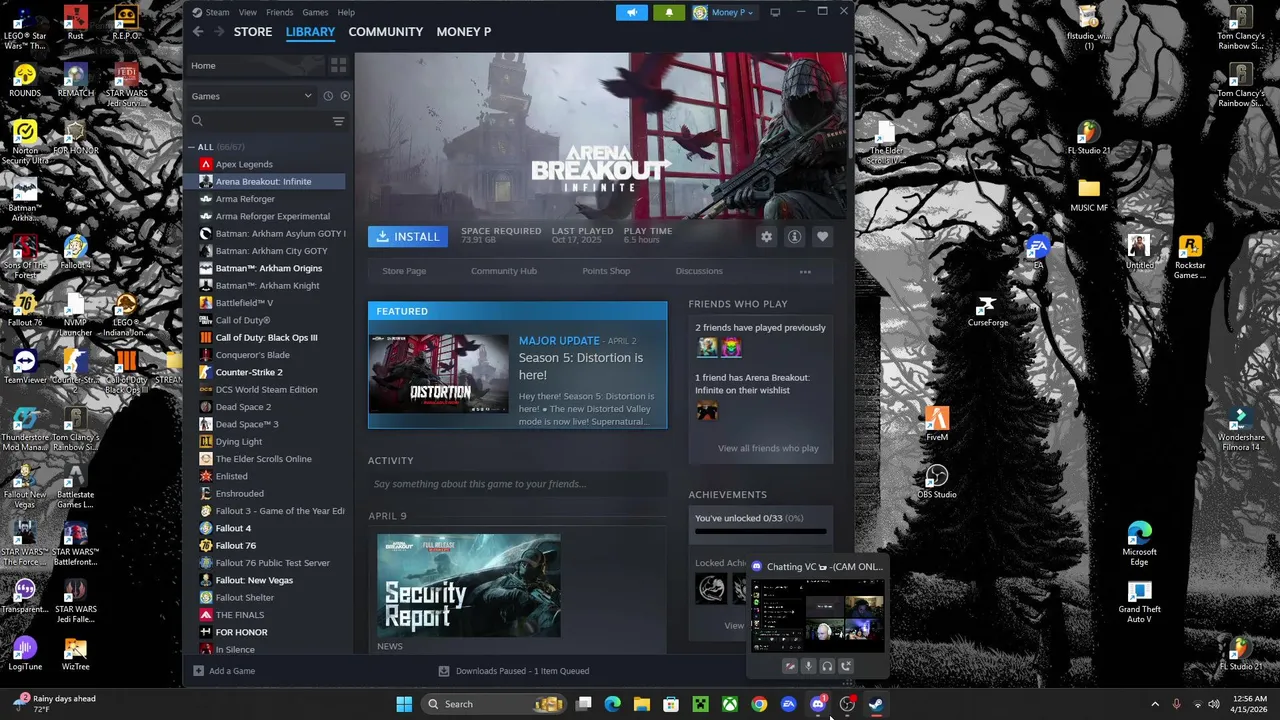Open Discord preview window thumbnail
This screenshot has height=720, width=1280.
(x=818, y=616)
